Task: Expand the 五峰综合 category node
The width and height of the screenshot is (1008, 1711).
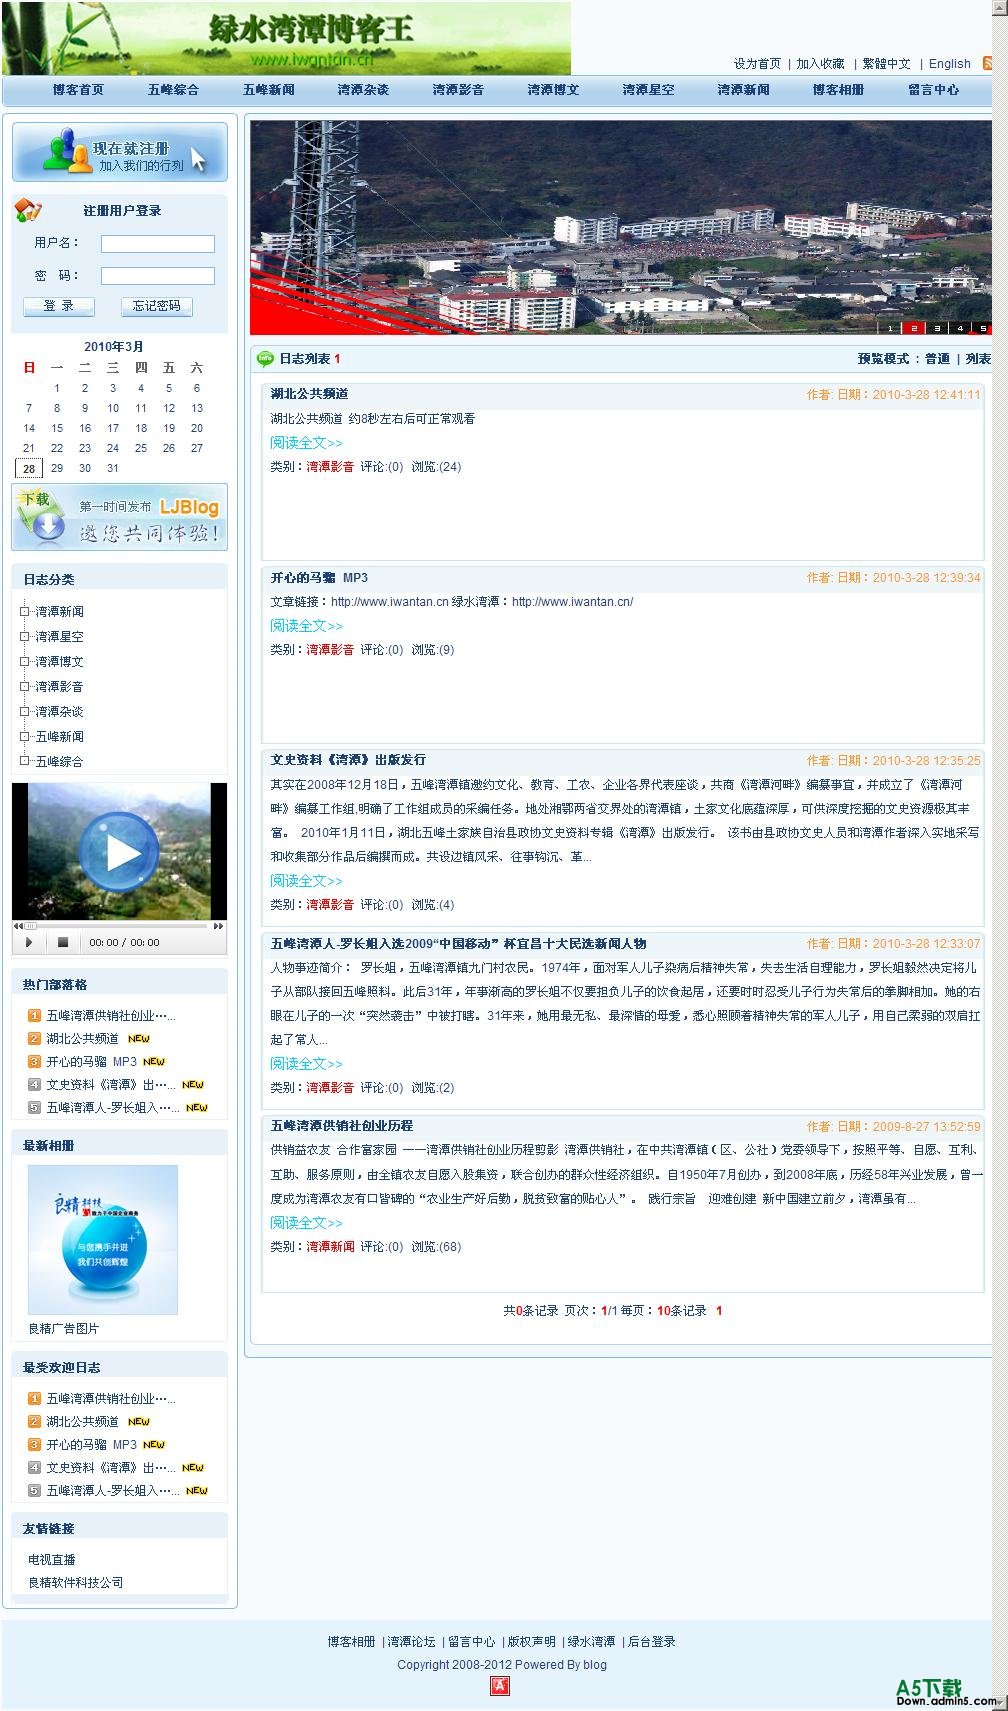Action: click(x=25, y=761)
